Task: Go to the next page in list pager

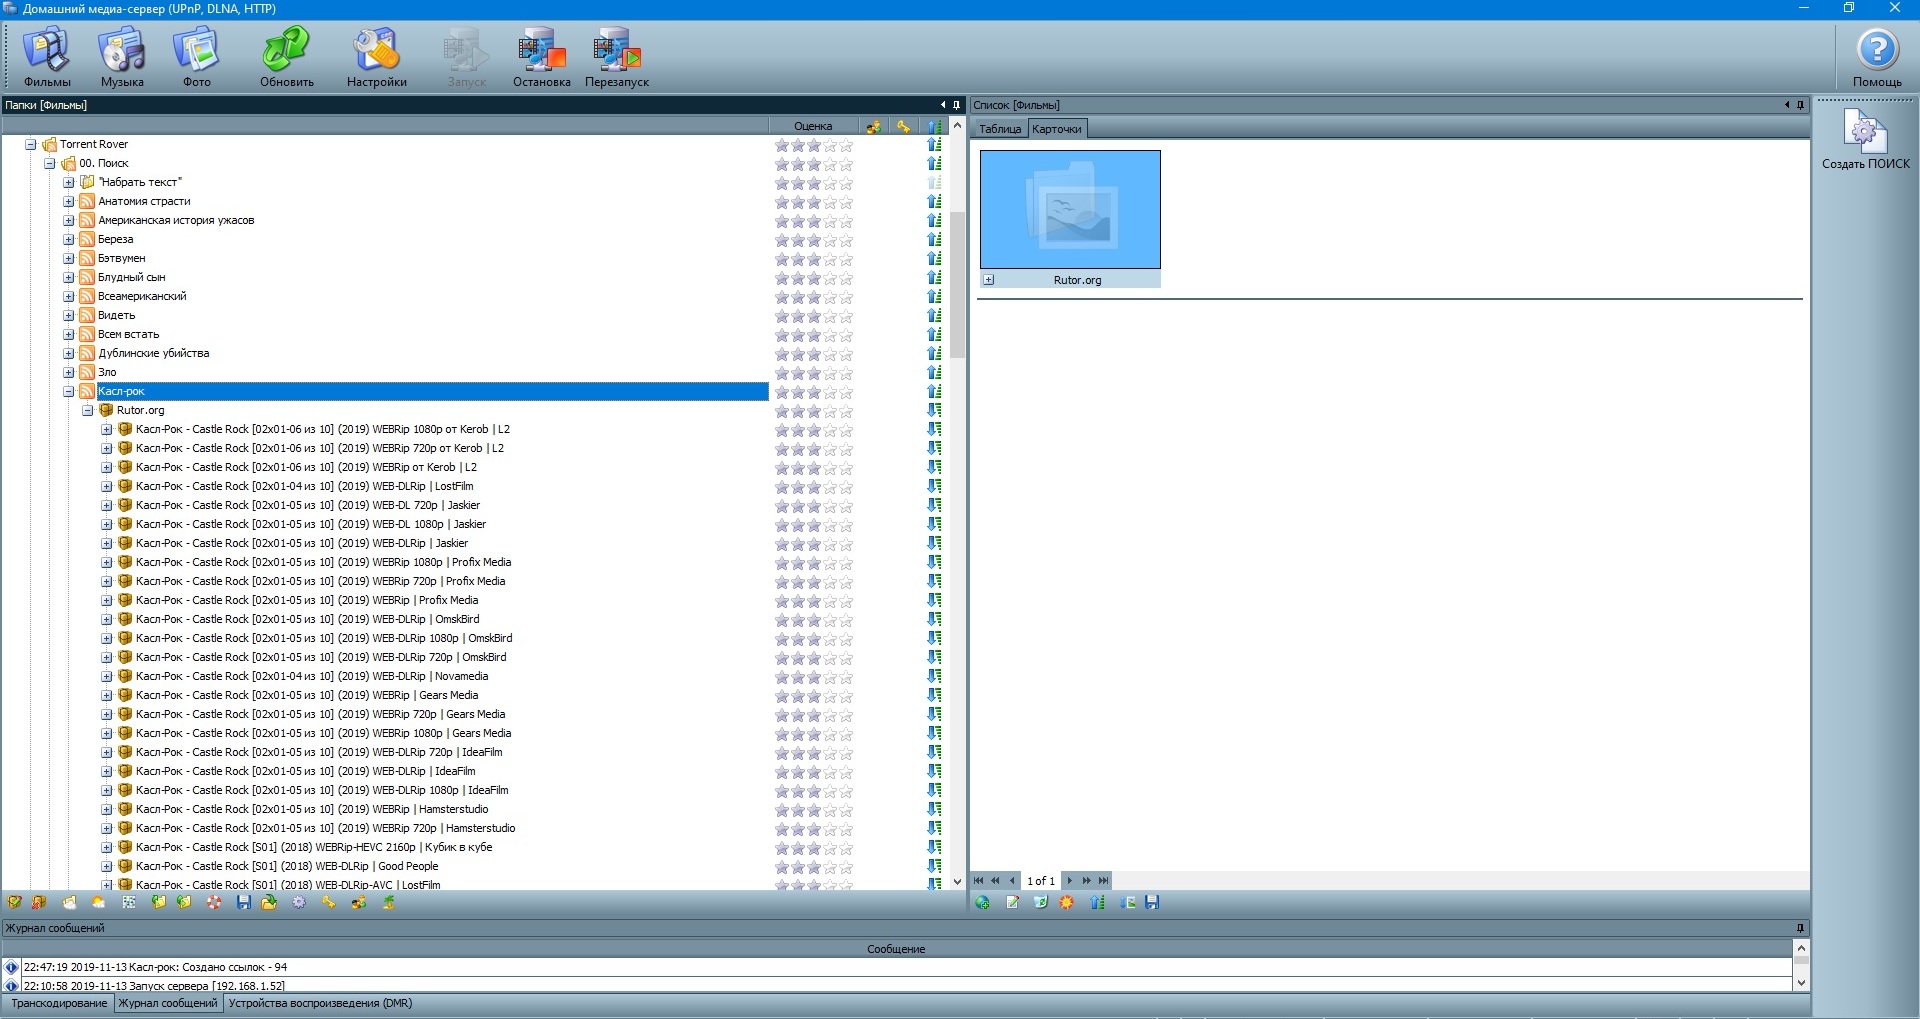Action: (1069, 881)
